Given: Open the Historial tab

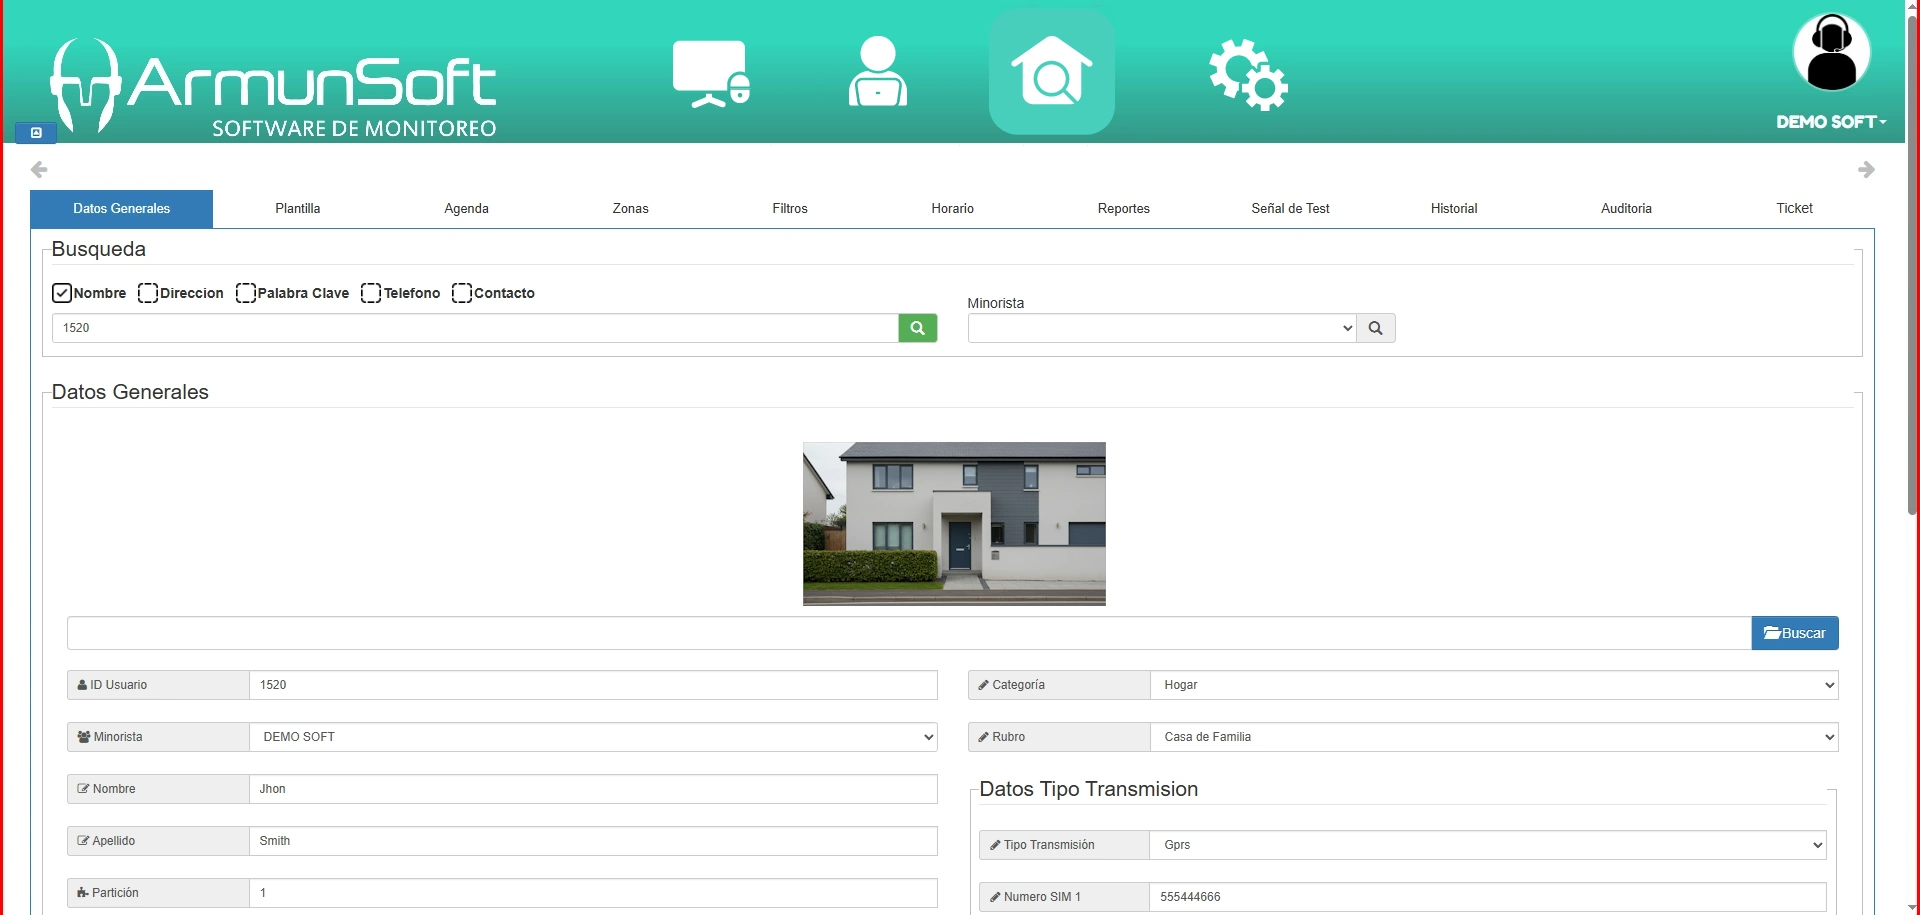Looking at the screenshot, I should pos(1453,209).
